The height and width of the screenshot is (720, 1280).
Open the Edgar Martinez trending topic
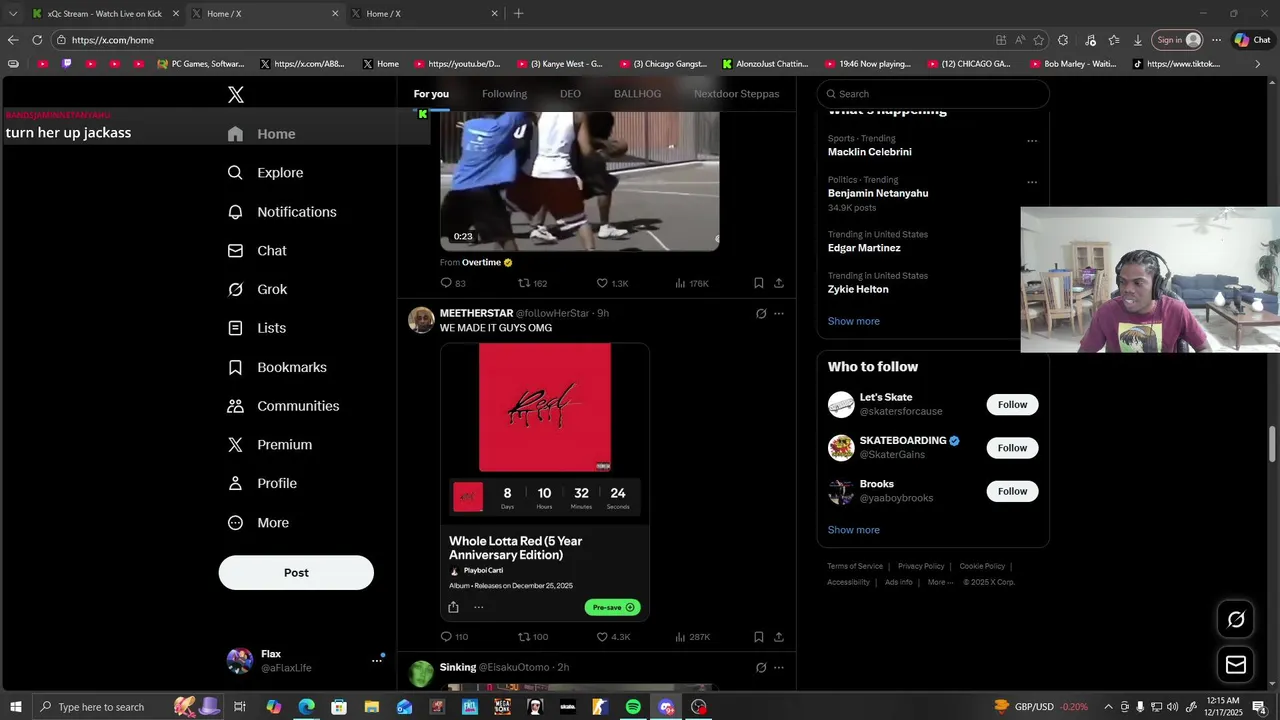tap(864, 248)
